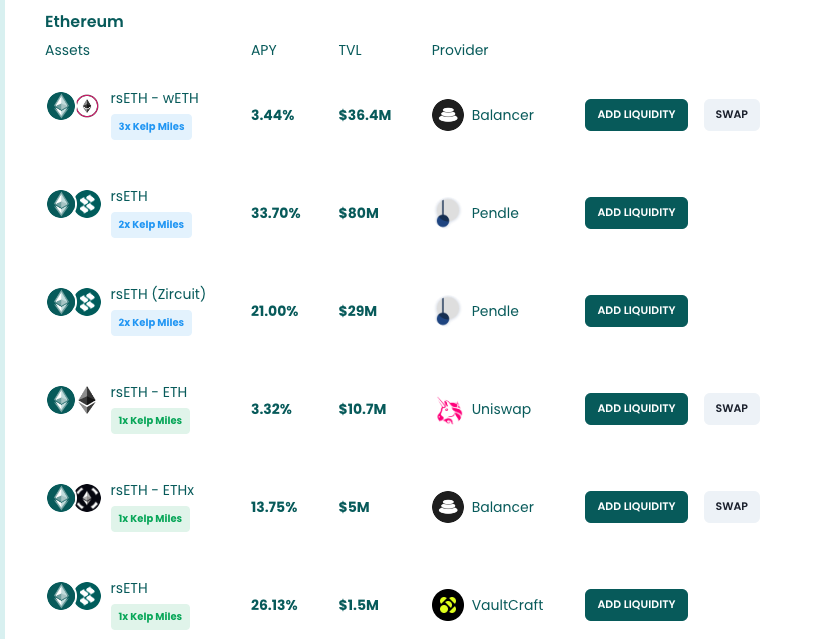Add liquidity to rsETH - wETH Balancer pool
818x639 pixels.
pos(636,115)
